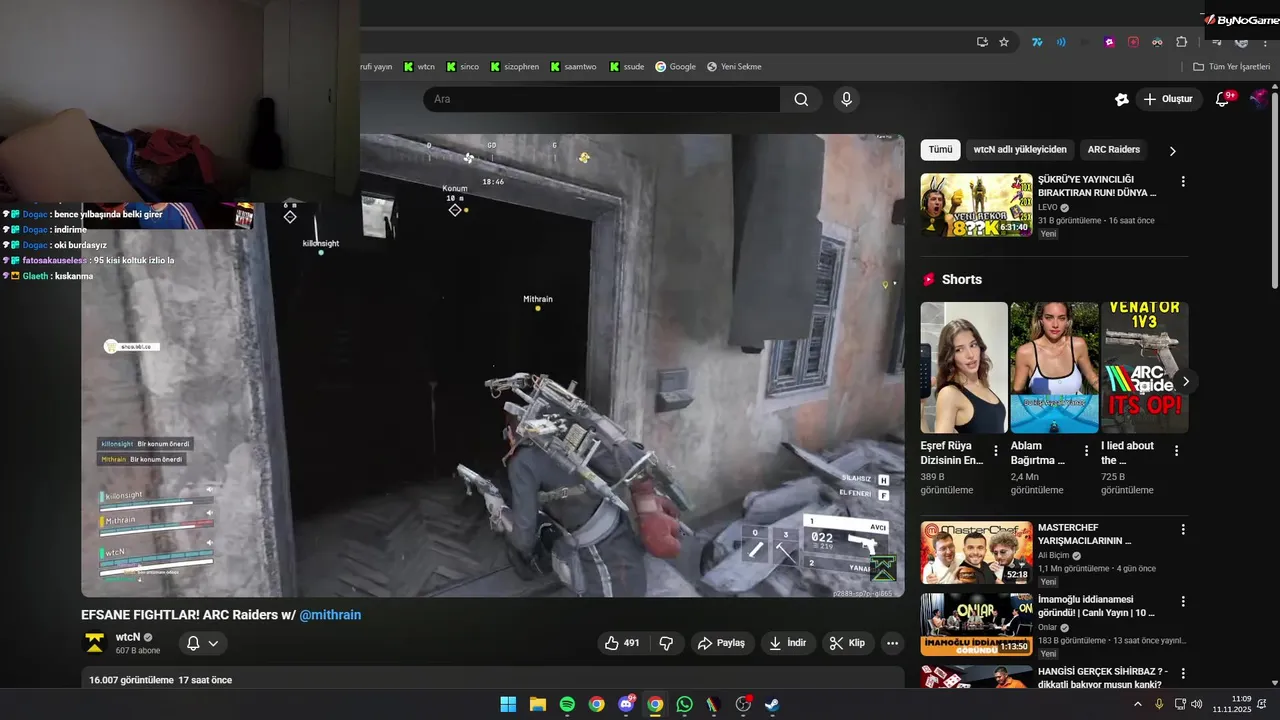
Task: Open Discord from the taskbar
Action: [x=626, y=704]
